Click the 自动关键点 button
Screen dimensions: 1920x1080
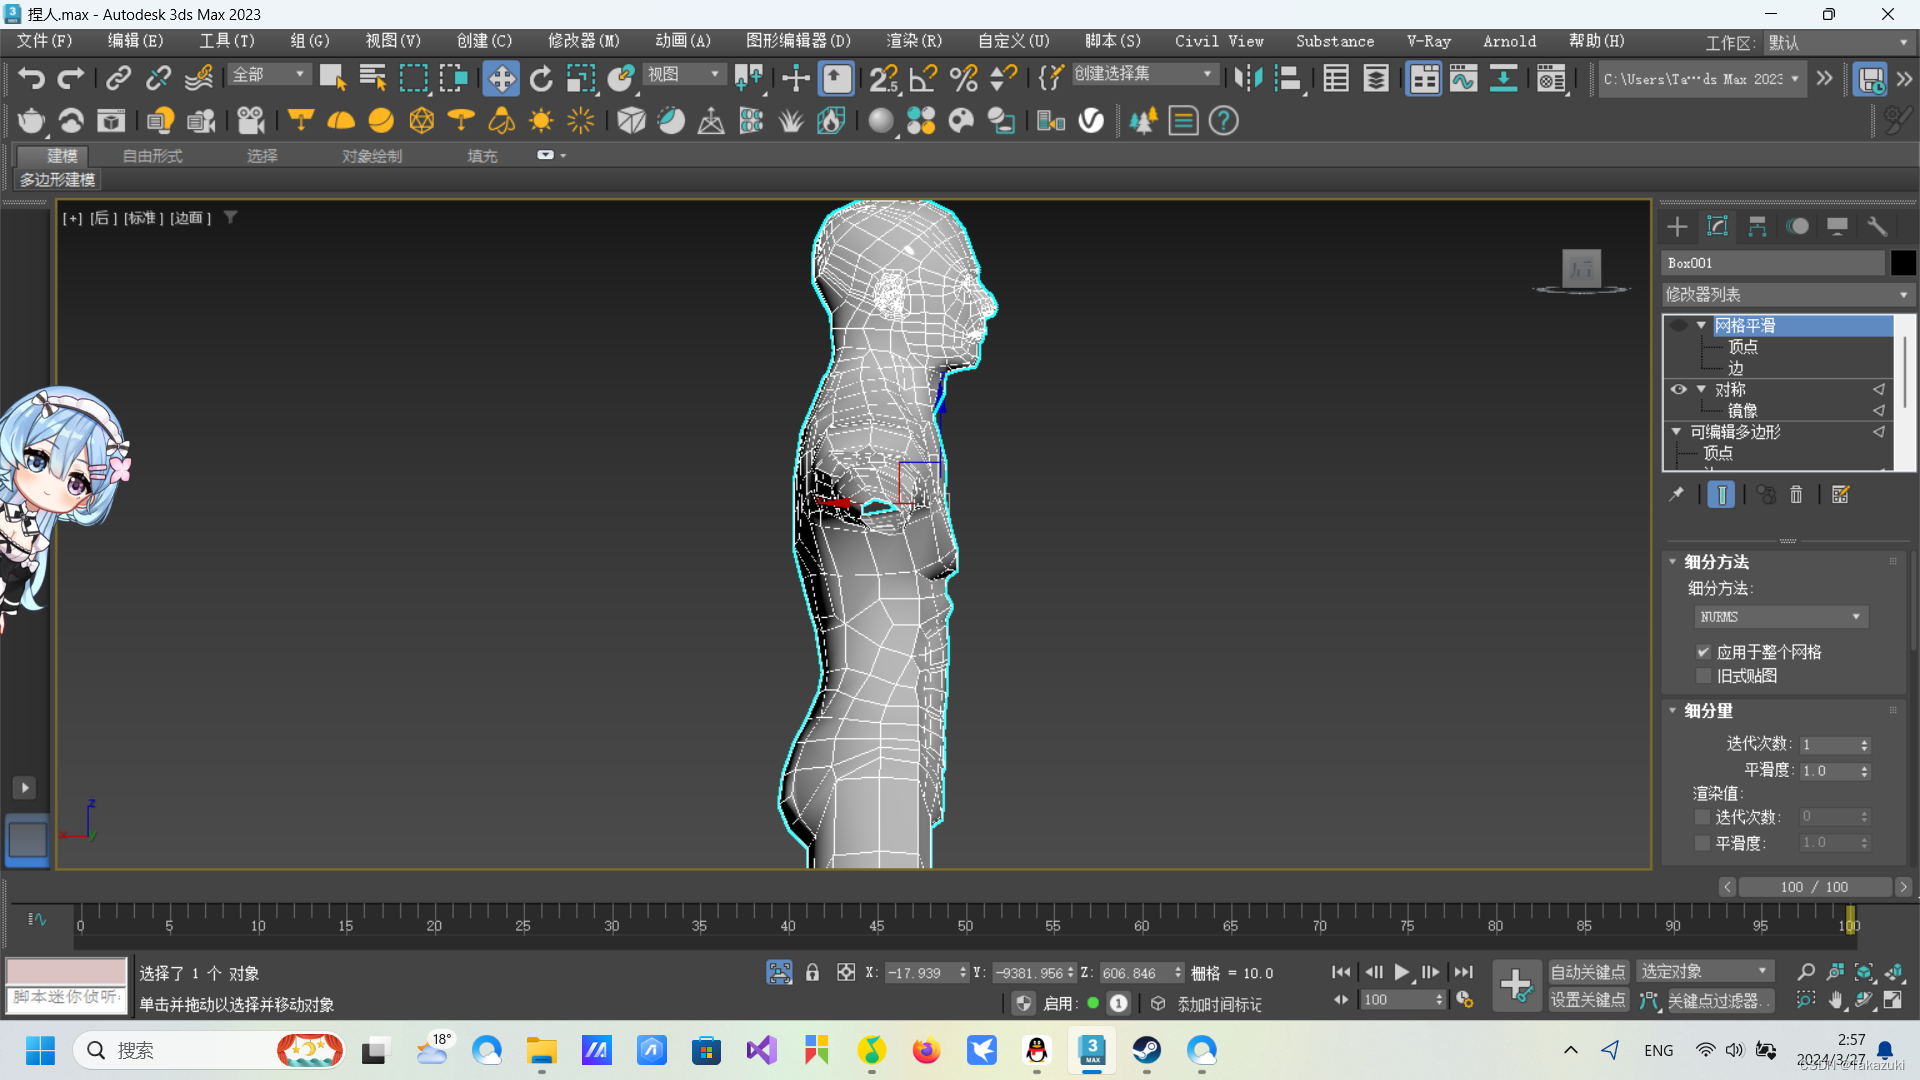click(x=1587, y=972)
